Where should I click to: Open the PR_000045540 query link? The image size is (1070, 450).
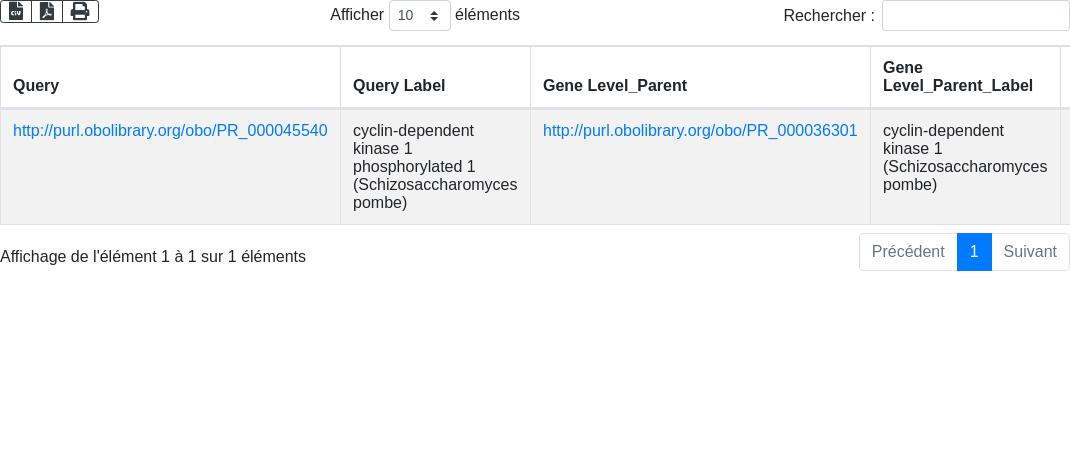coord(170,131)
